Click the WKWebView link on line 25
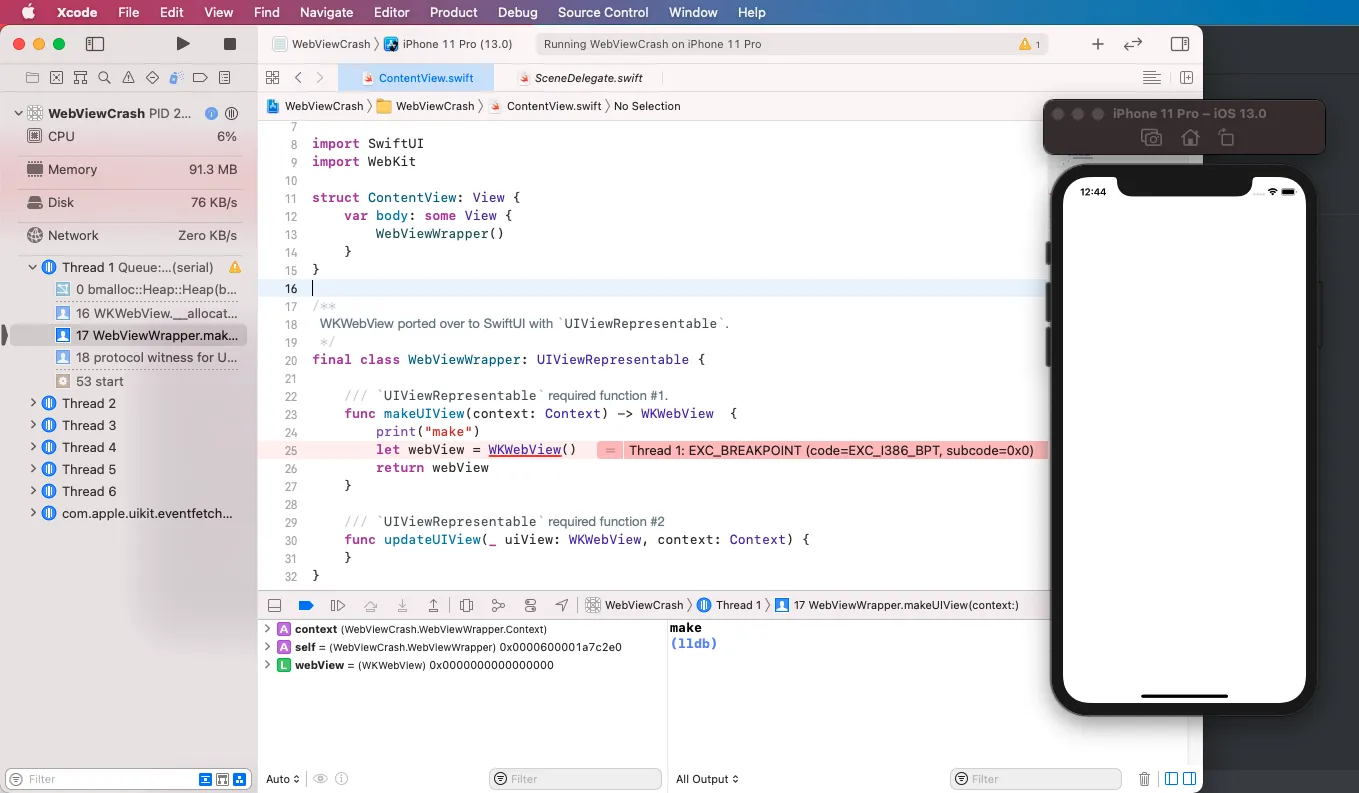 click(x=524, y=450)
